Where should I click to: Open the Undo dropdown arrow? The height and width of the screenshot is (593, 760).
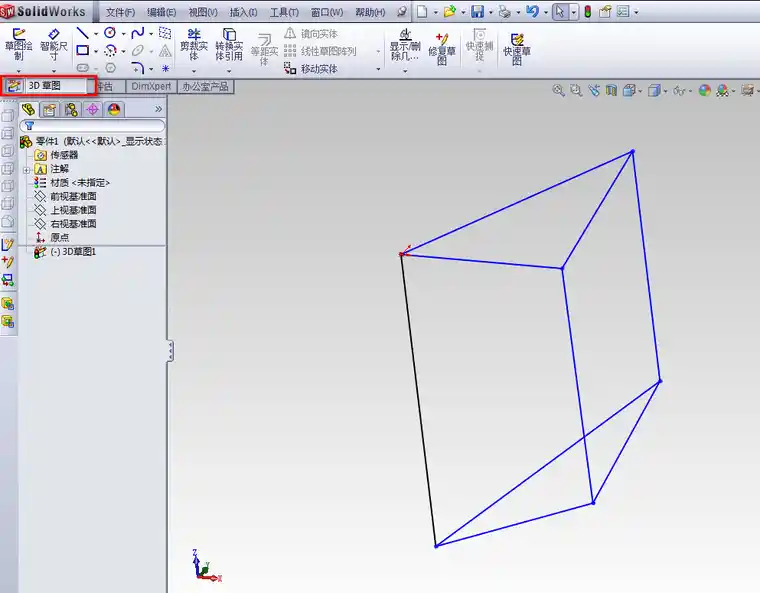click(x=545, y=12)
